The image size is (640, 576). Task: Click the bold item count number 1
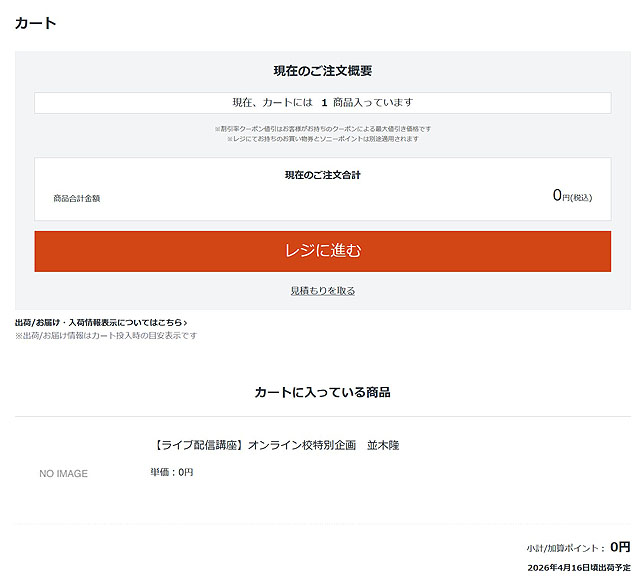(324, 103)
